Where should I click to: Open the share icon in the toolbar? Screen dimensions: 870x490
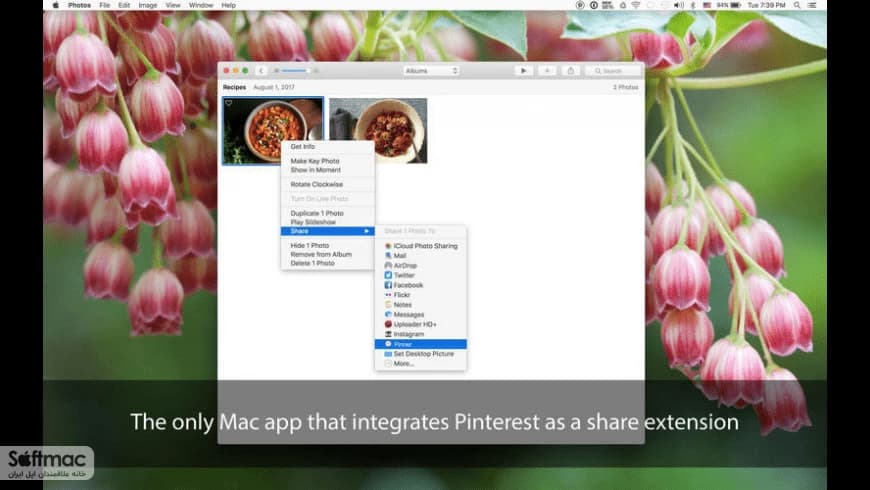click(570, 71)
